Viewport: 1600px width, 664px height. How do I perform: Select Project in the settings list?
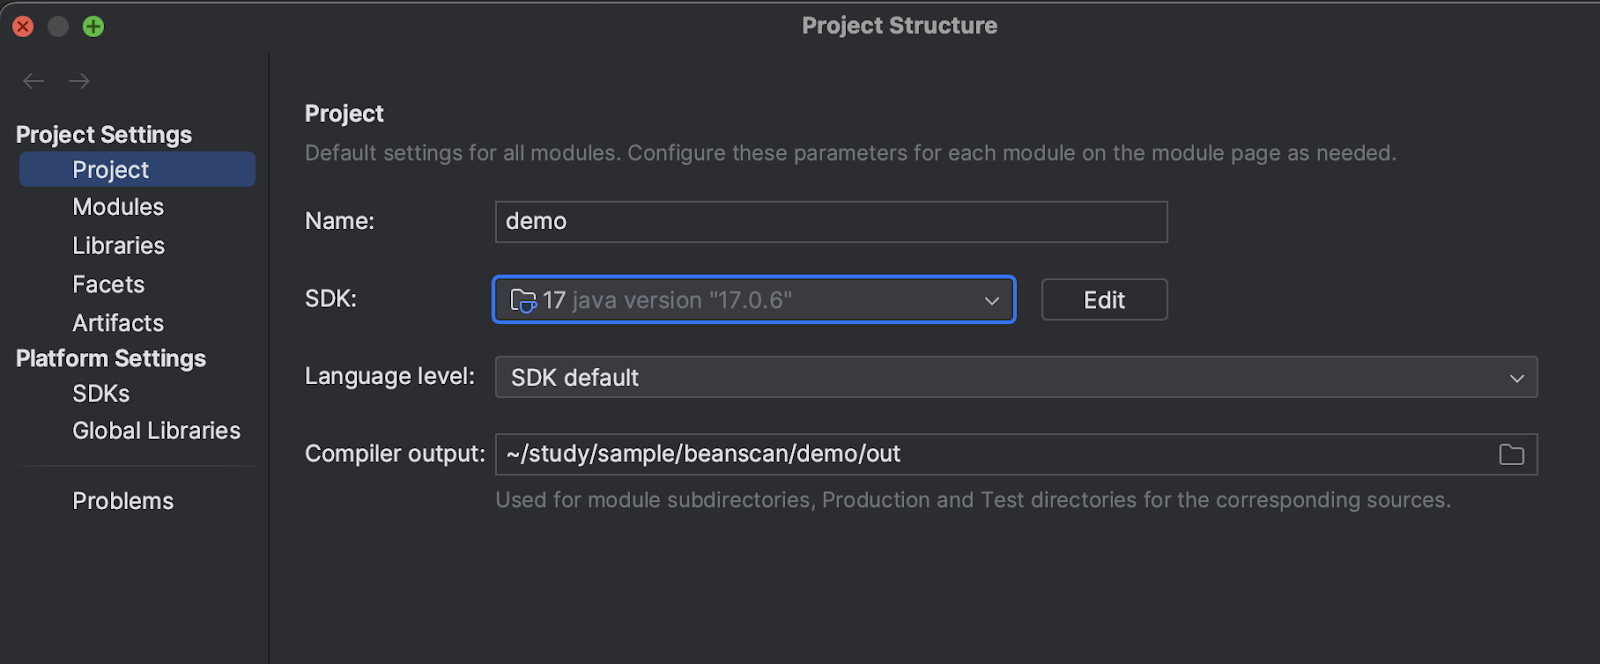[137, 169]
